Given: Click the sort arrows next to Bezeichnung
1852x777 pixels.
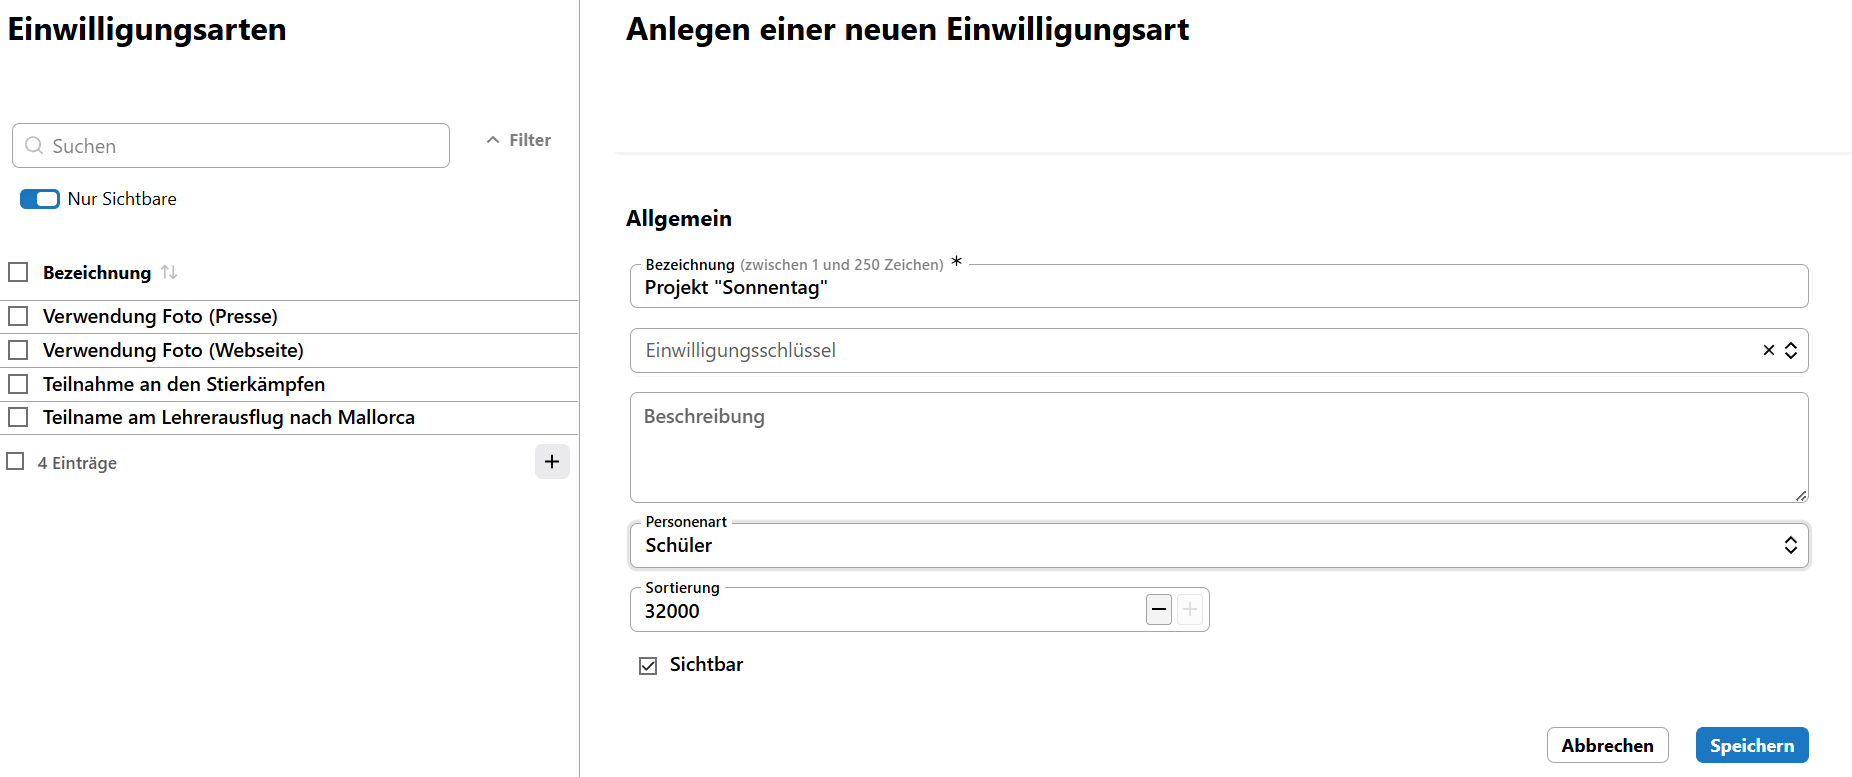Looking at the screenshot, I should [169, 272].
